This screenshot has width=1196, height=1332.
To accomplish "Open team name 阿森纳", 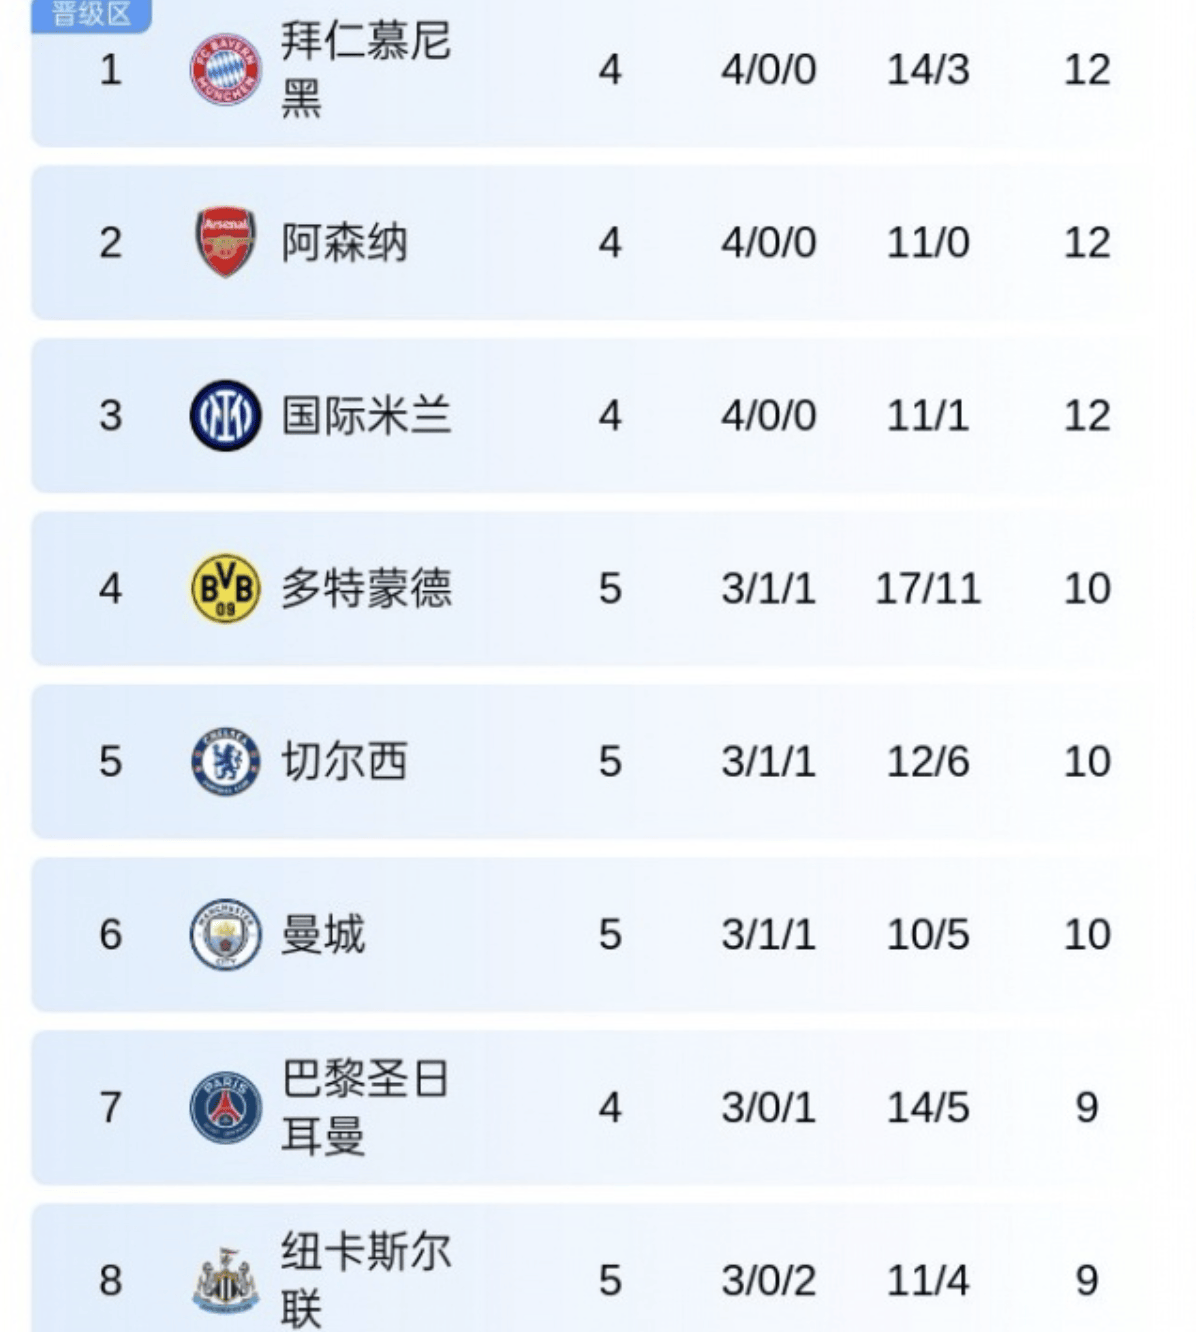I will coord(343,242).
